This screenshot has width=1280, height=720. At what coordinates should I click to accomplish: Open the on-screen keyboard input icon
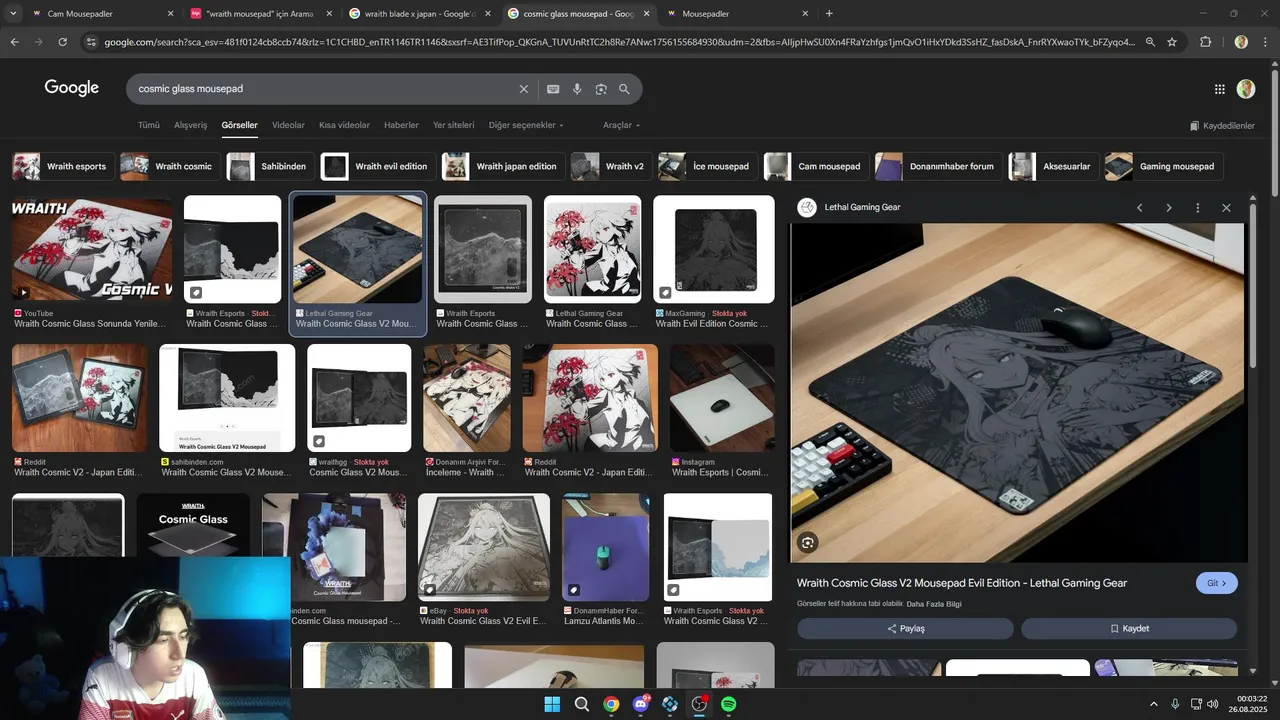click(553, 89)
